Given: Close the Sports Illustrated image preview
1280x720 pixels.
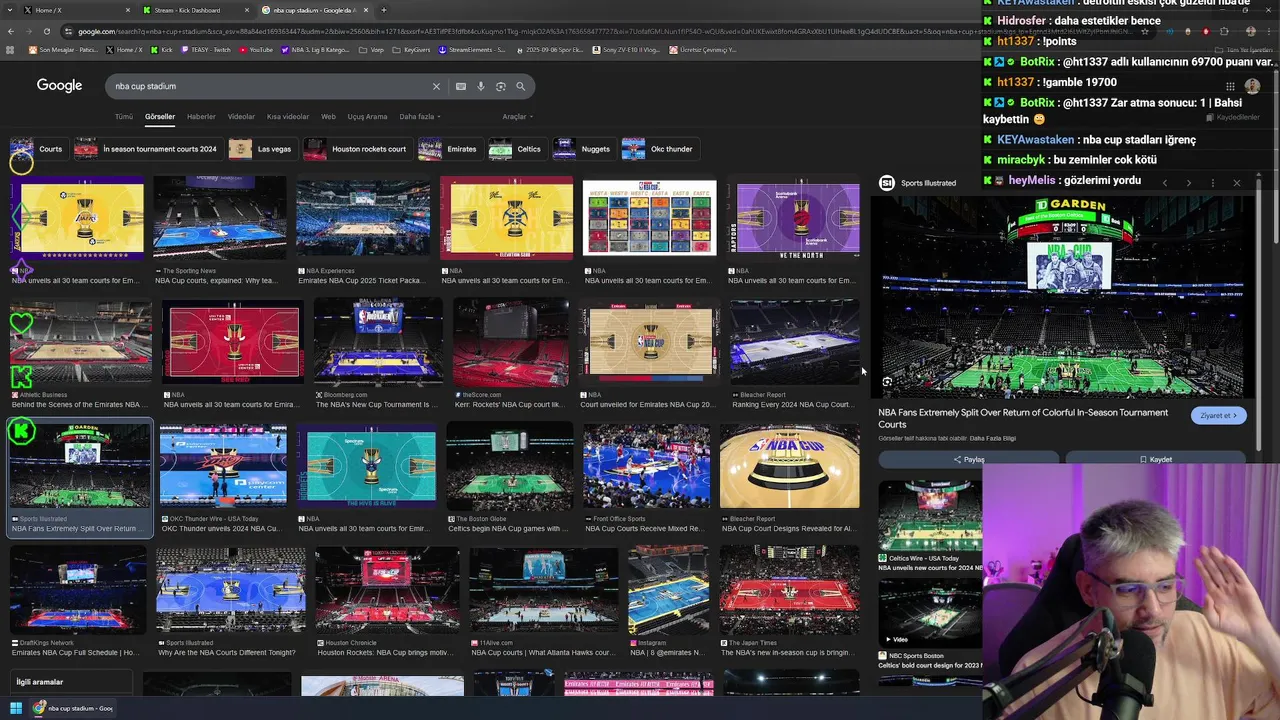Looking at the screenshot, I should (x=1236, y=183).
